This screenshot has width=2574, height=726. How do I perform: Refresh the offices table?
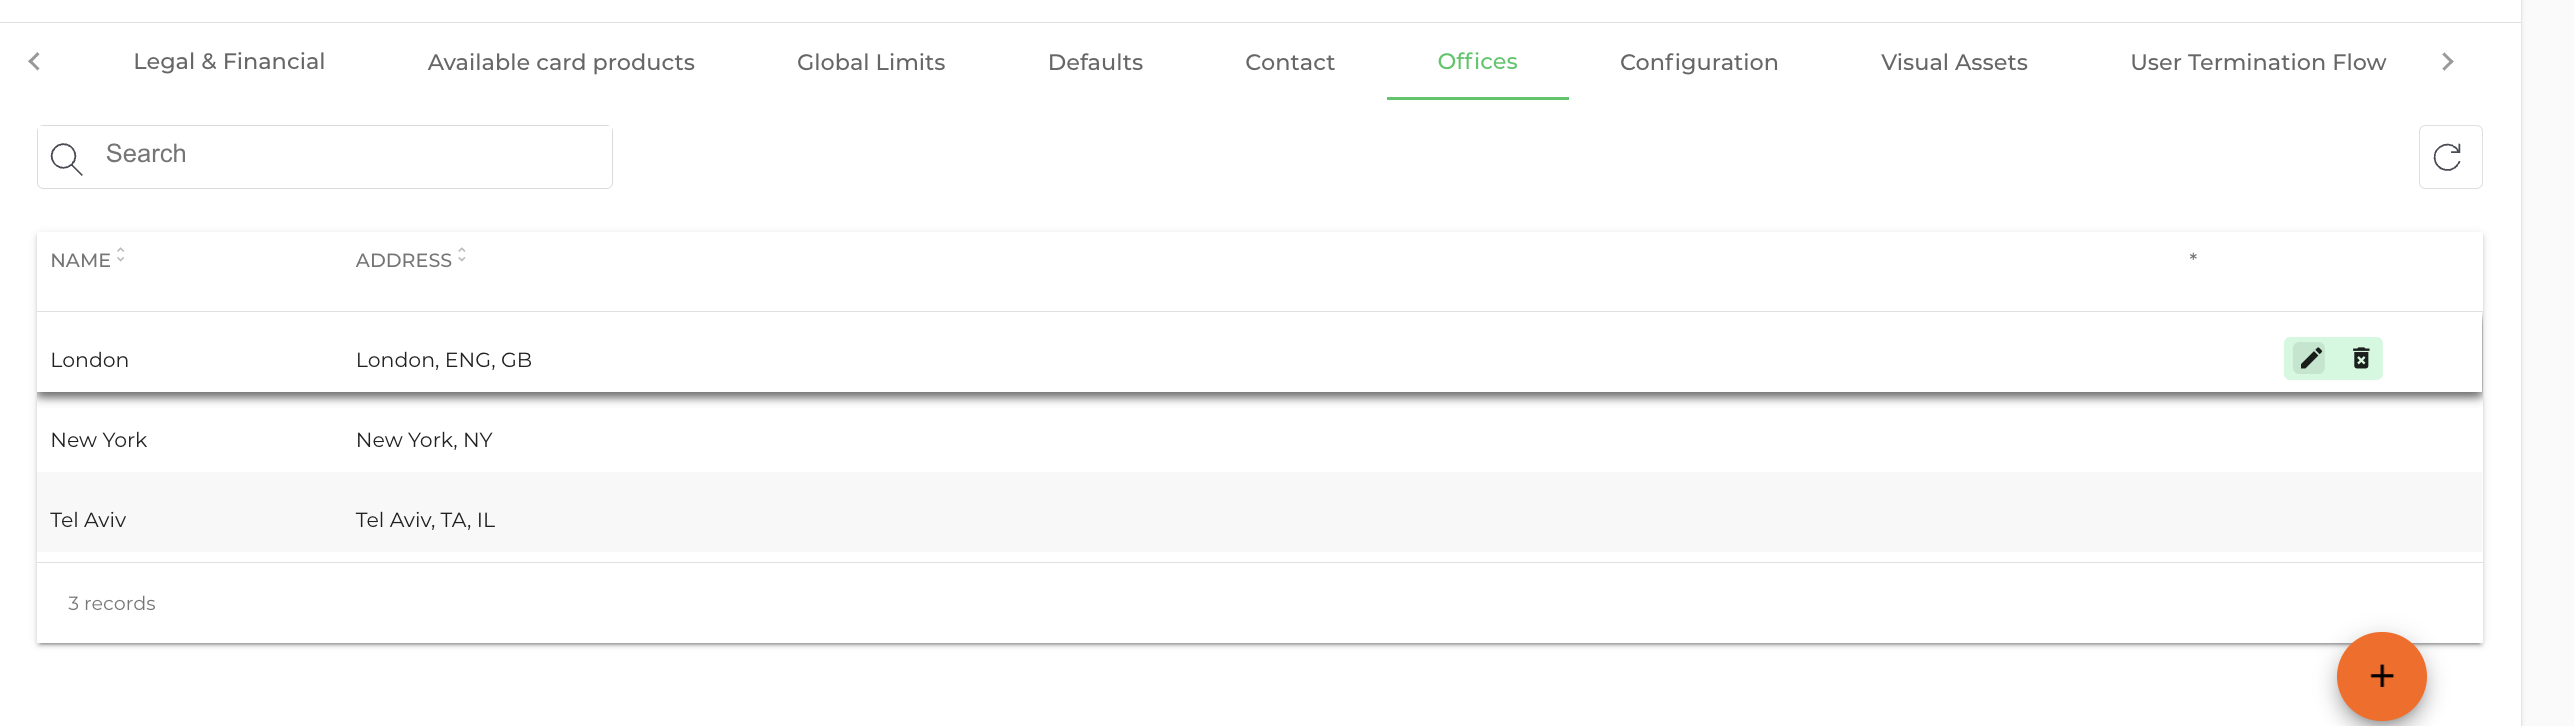(x=2450, y=157)
